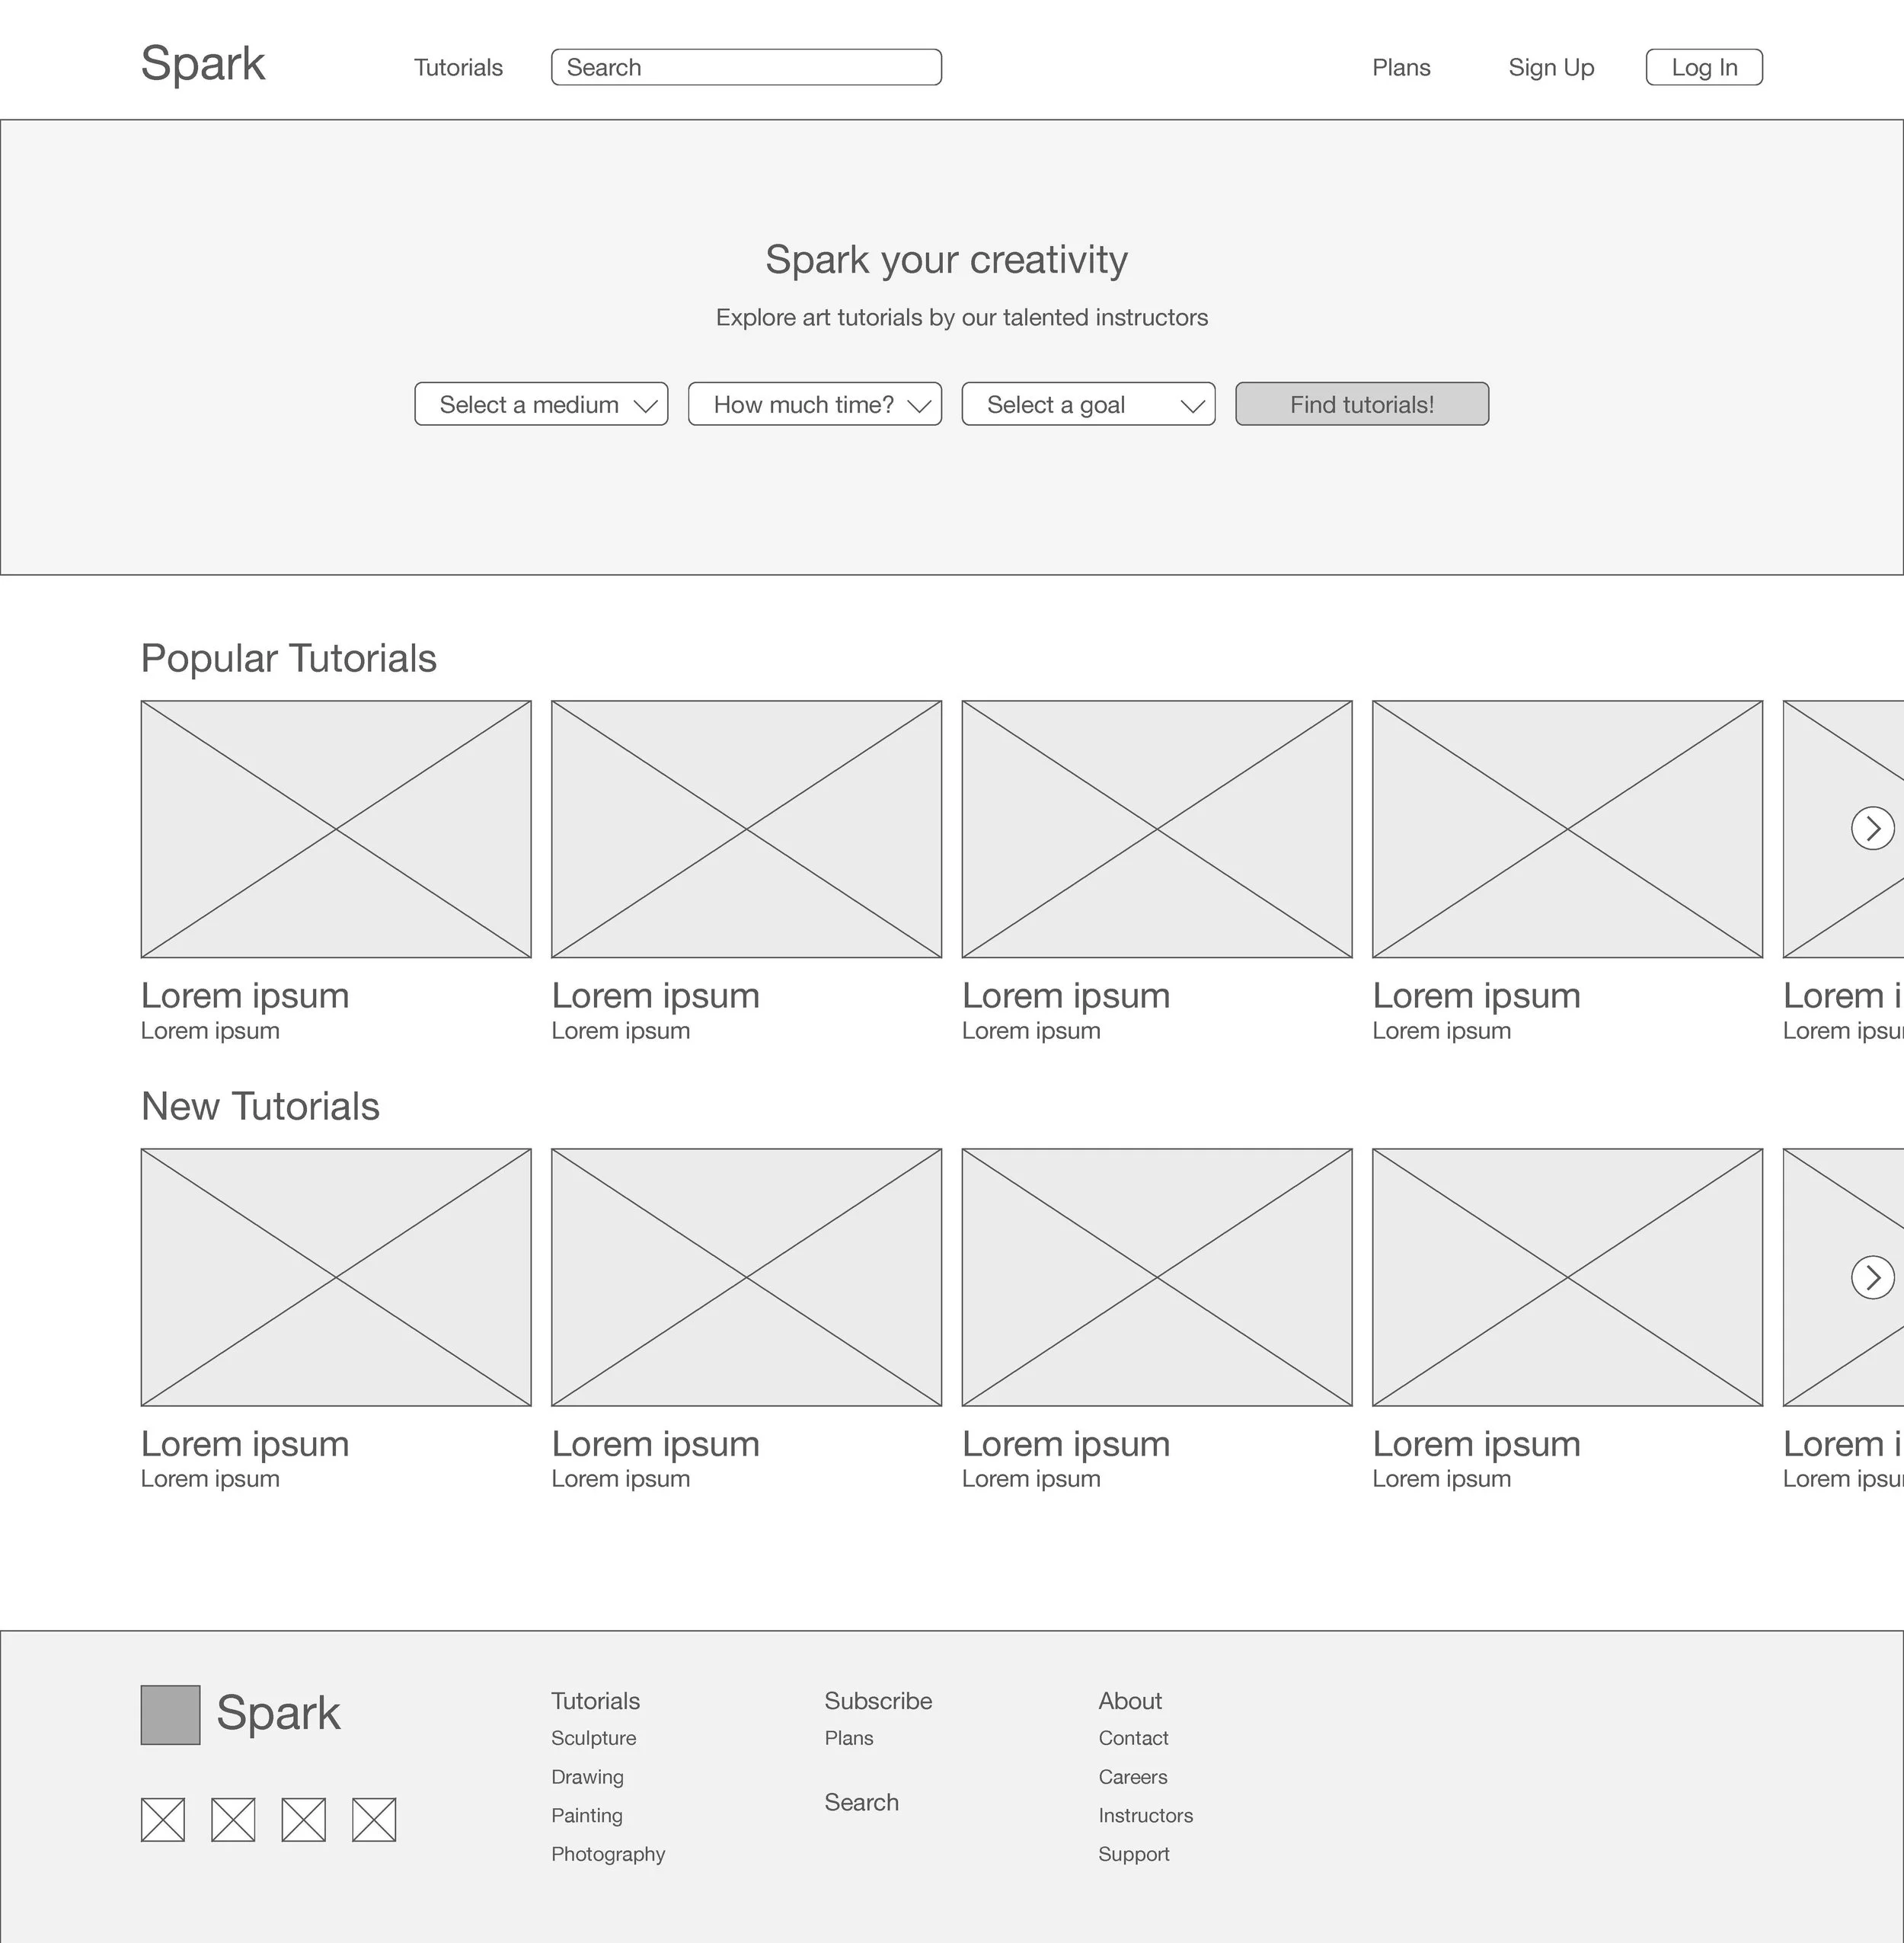1904x1943 pixels.
Task: Click the gray square footer logo
Action: point(170,1714)
